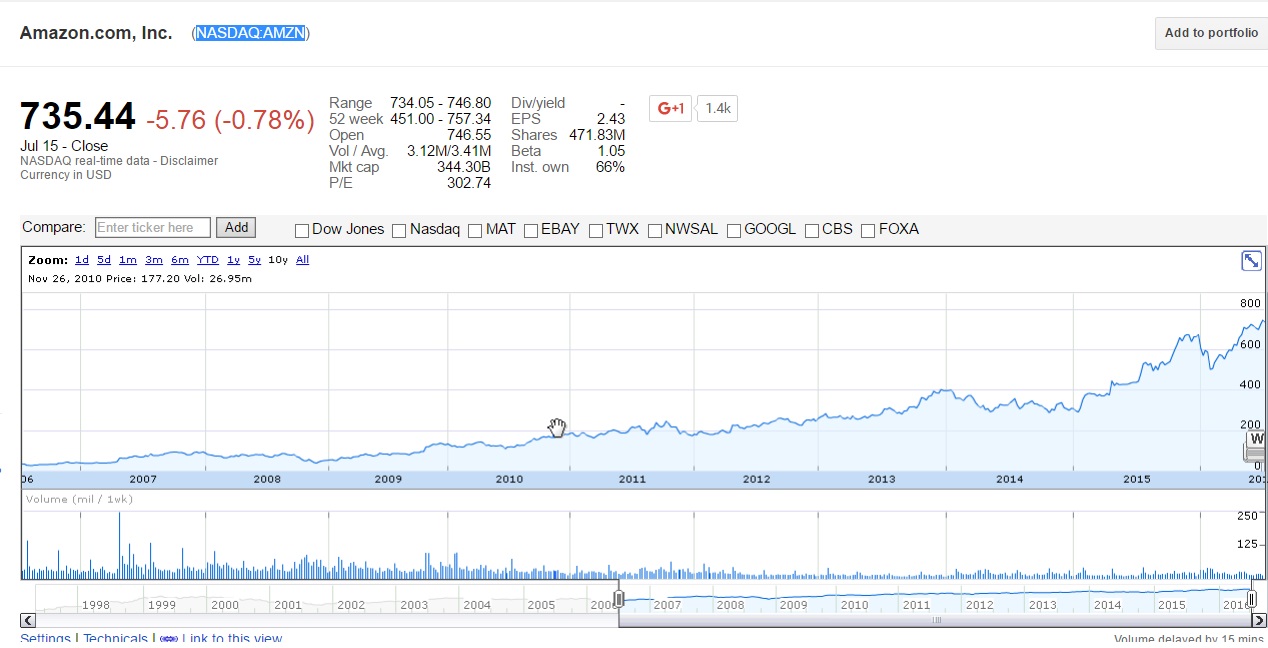Check the EBAY comparison box
Image resolution: width=1268 pixels, height=648 pixels.
531,231
